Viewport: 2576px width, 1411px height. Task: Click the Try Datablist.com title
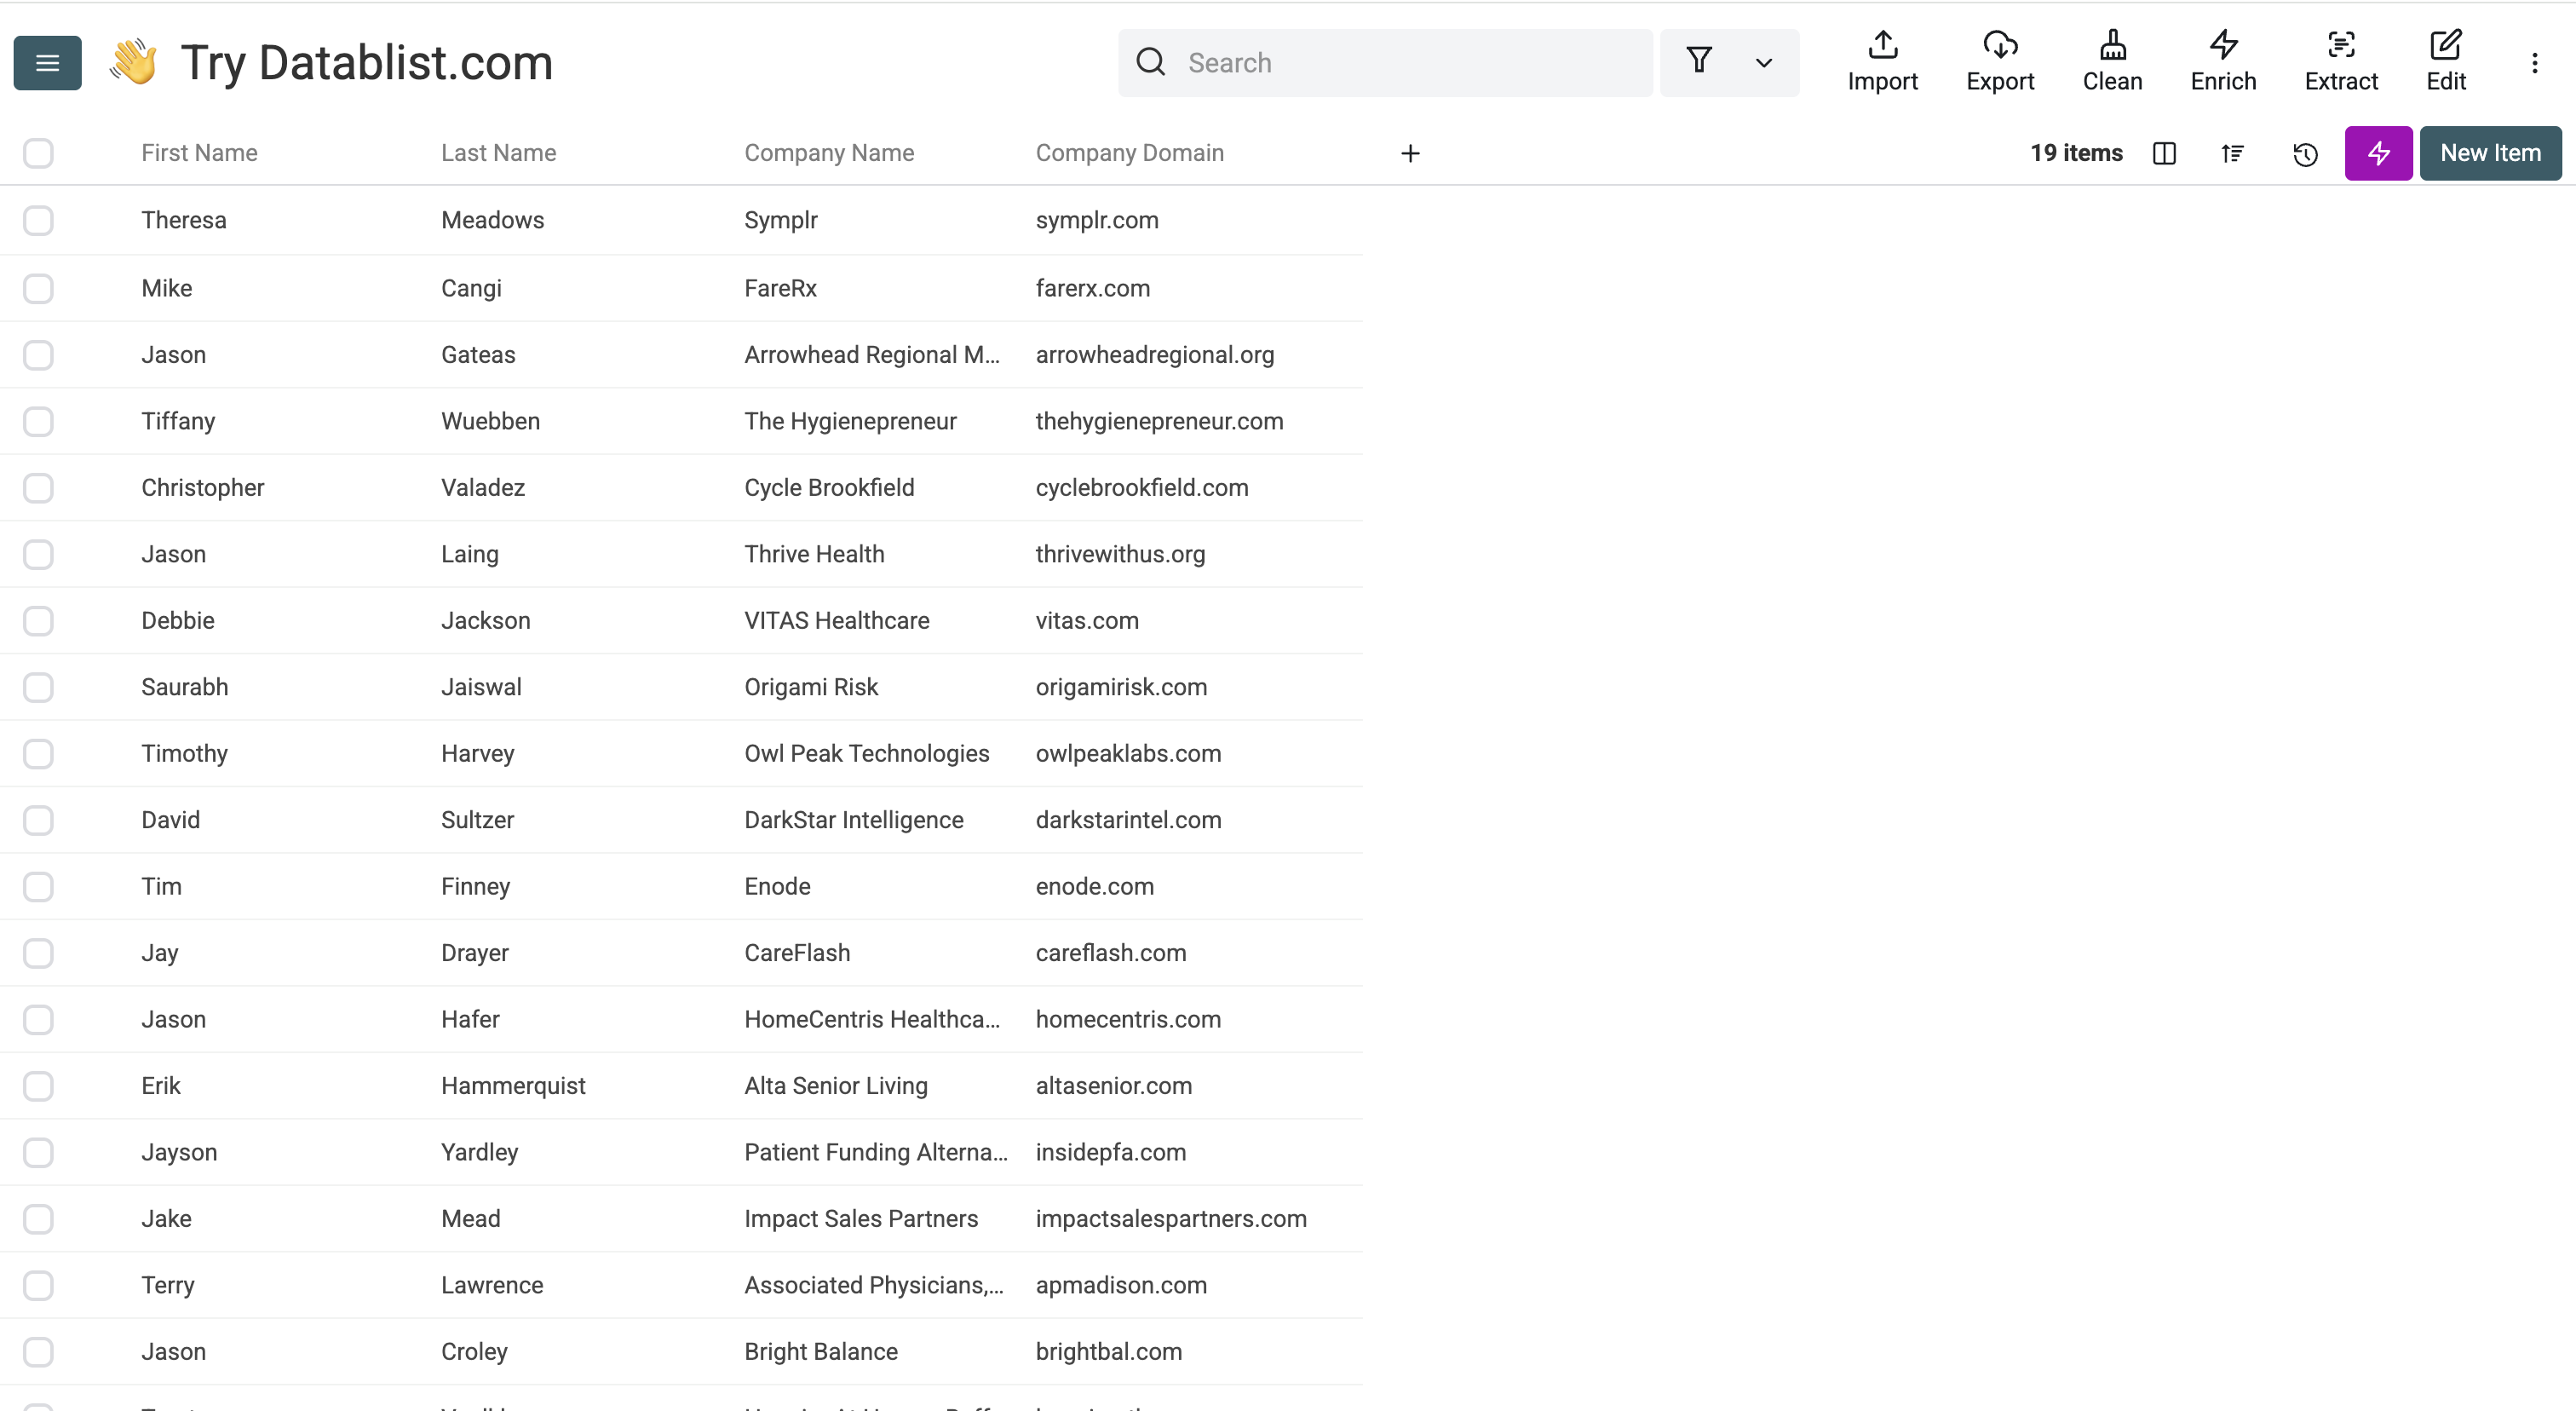coord(366,63)
